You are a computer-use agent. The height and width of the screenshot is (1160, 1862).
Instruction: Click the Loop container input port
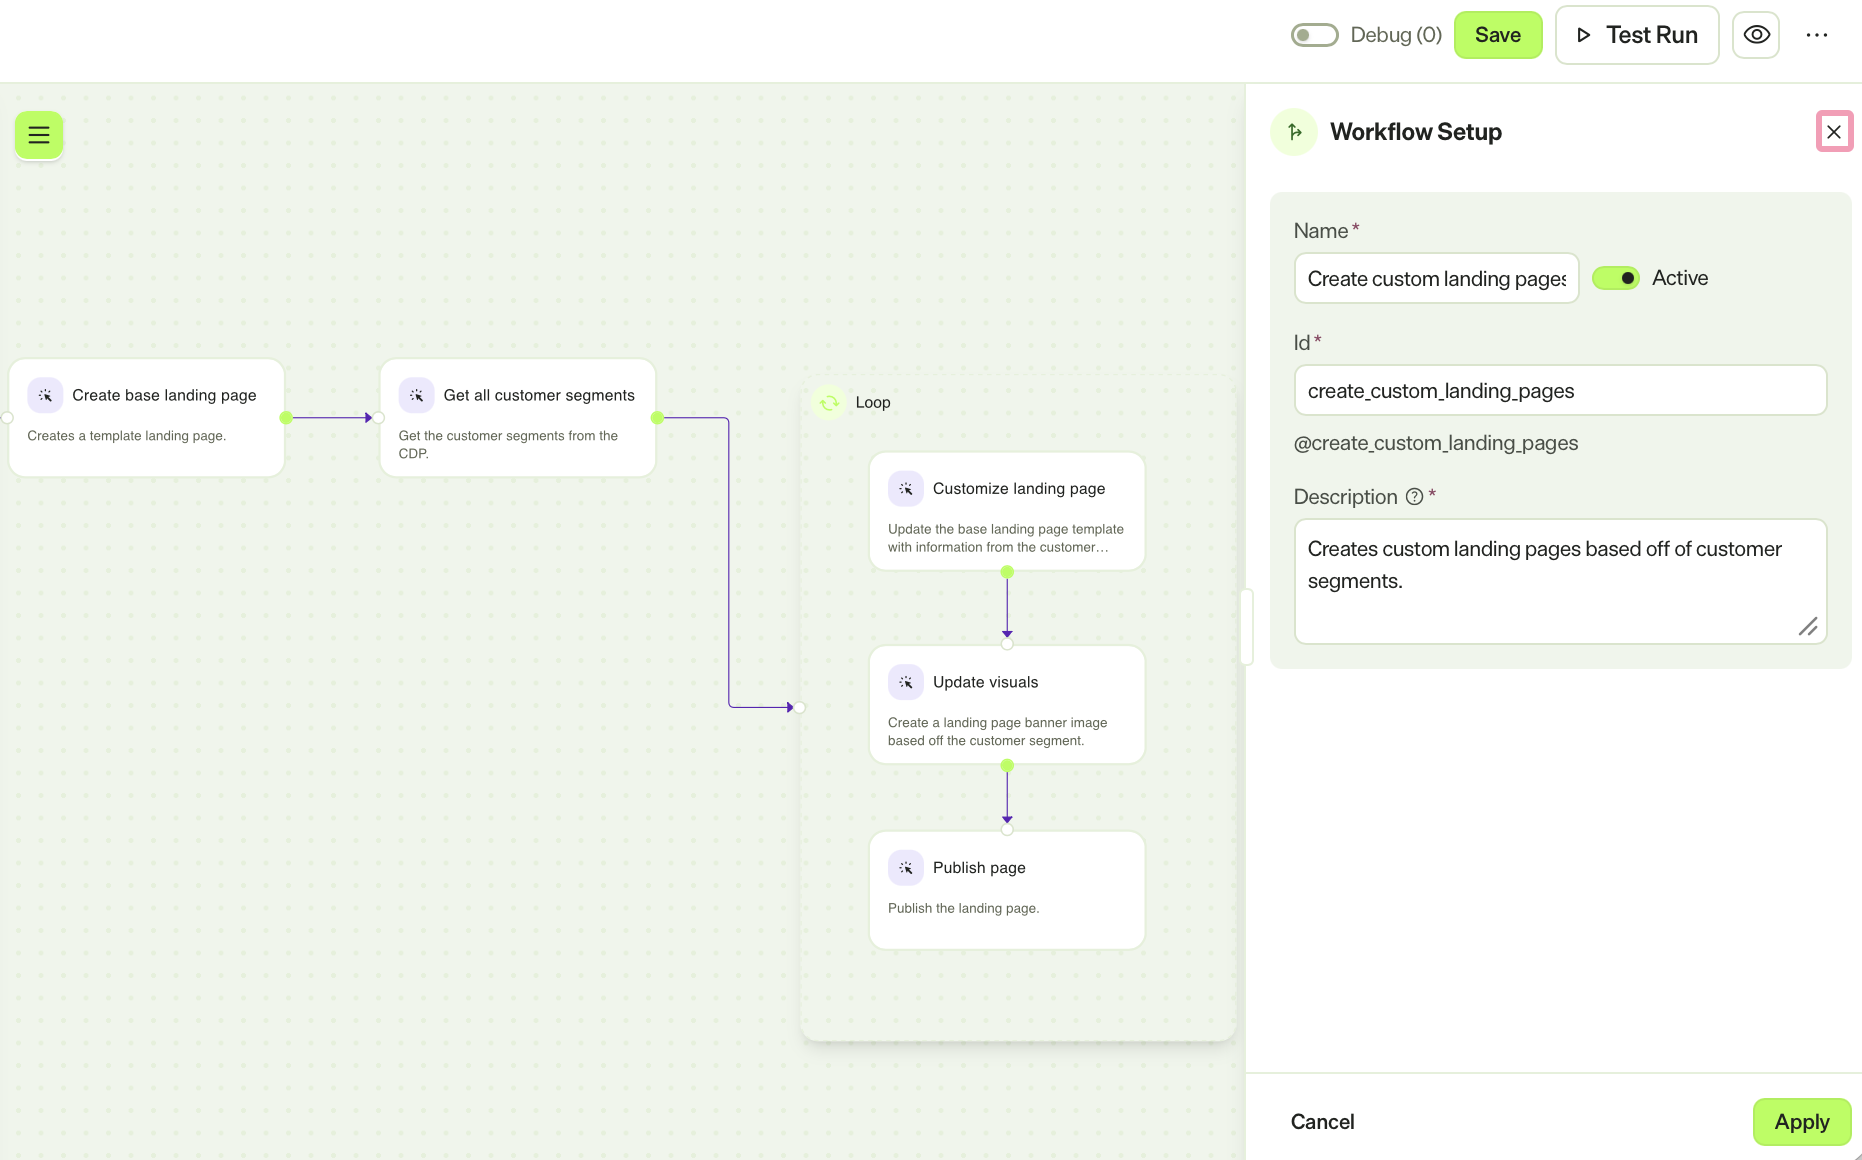[x=800, y=707]
